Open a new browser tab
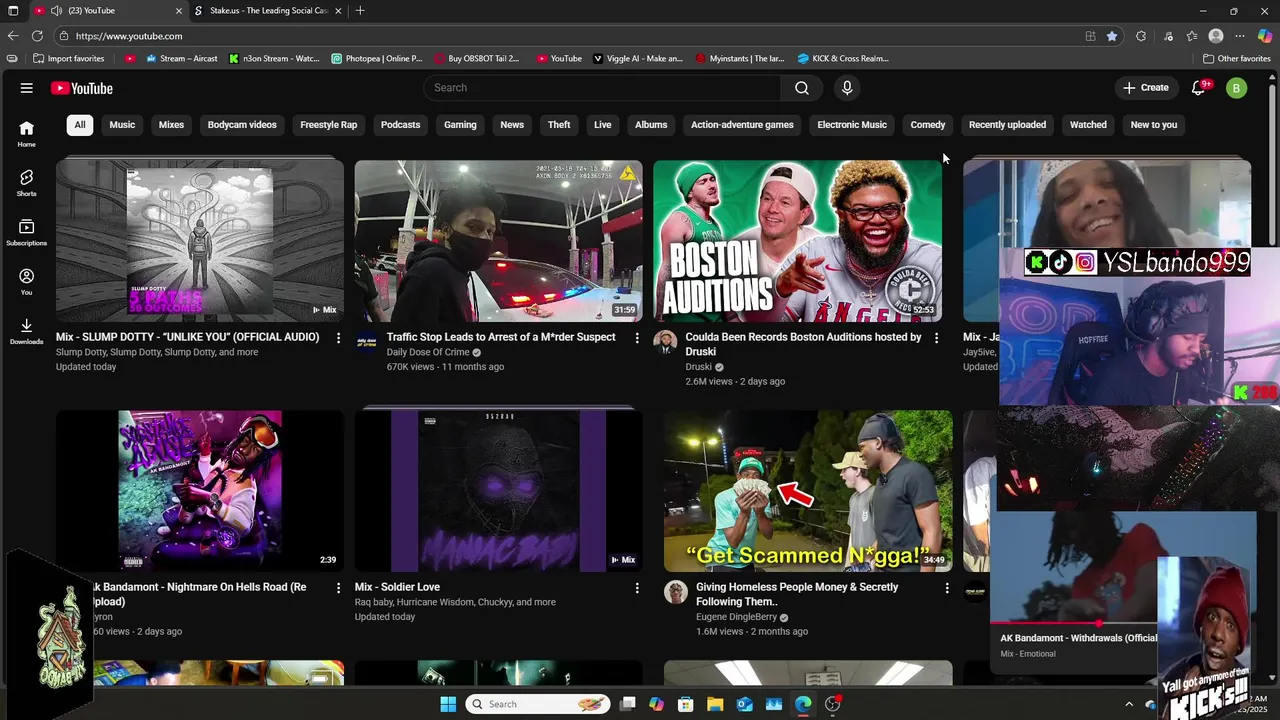Screen dimensions: 1280x720 coord(360,11)
